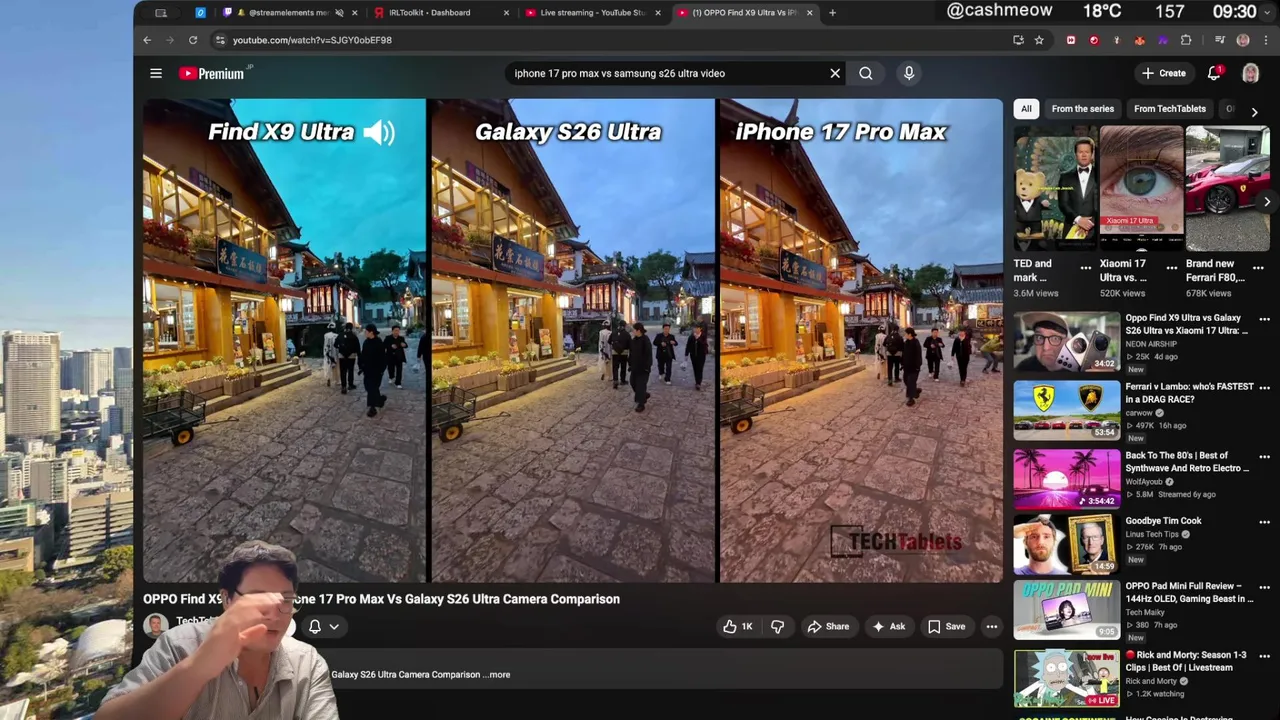The height and width of the screenshot is (720, 1280).
Task: Bookmark this page with star icon
Action: pos(1039,40)
